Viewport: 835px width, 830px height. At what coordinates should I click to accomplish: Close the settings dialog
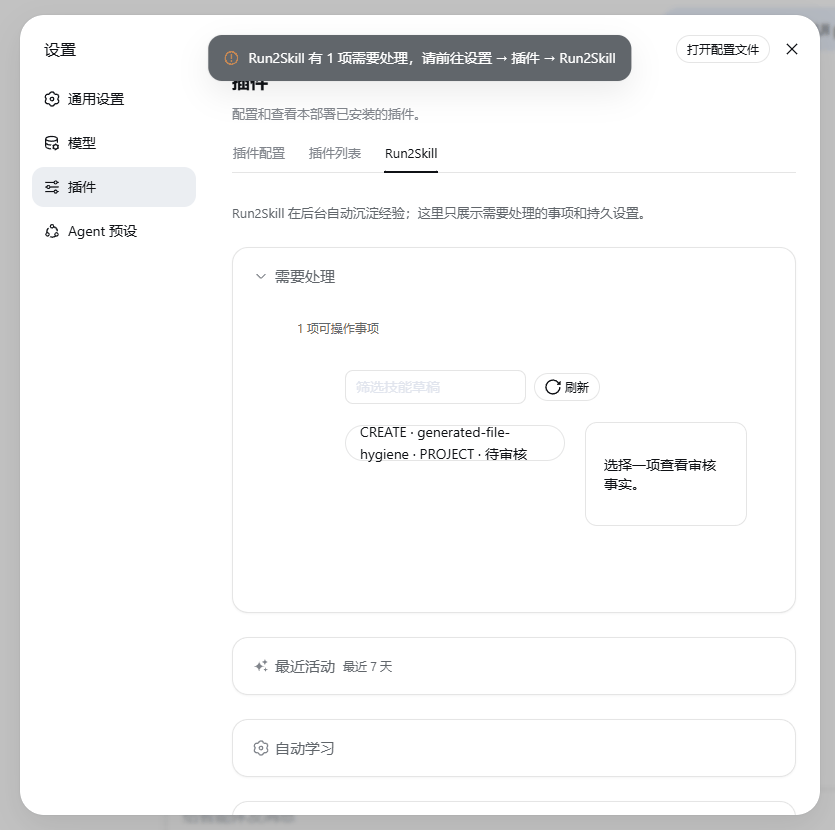(x=792, y=49)
